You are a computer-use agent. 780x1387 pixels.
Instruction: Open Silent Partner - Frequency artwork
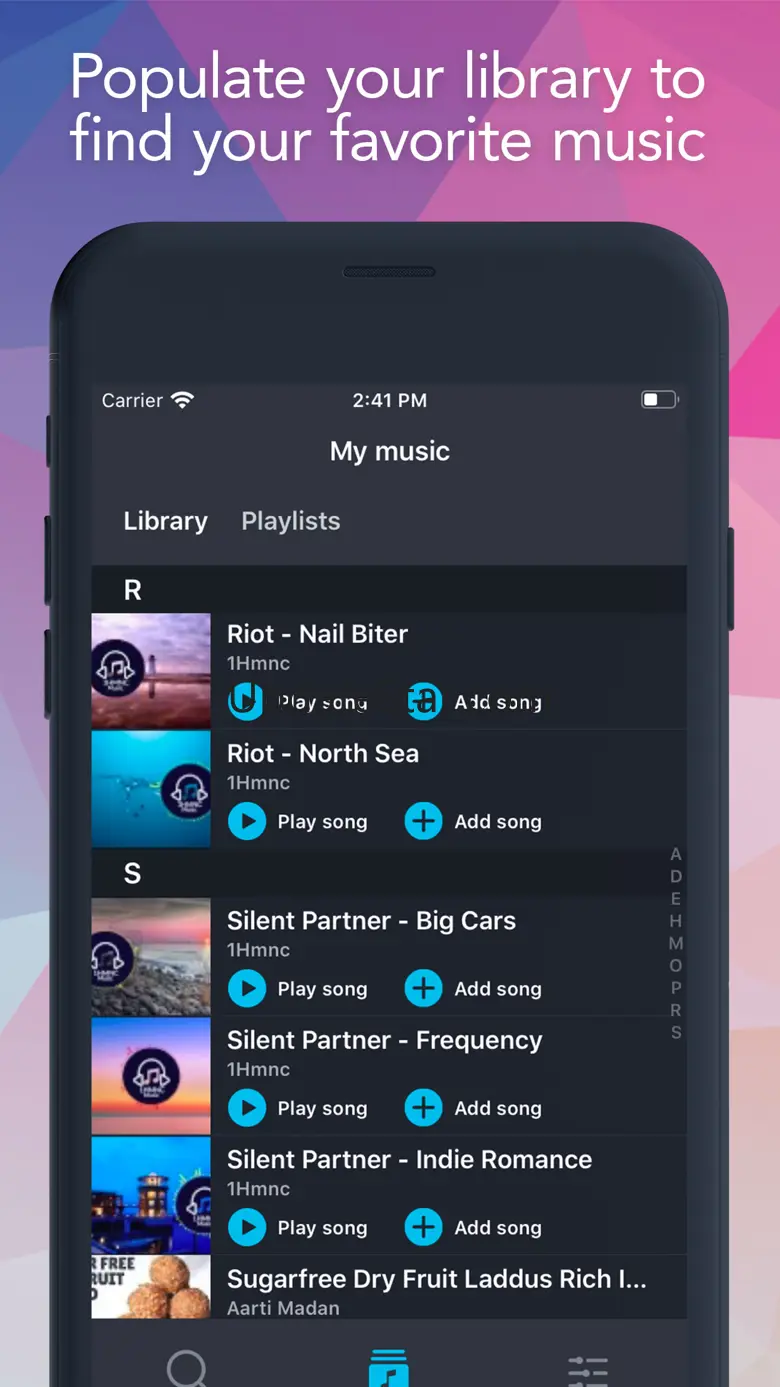(151, 1076)
